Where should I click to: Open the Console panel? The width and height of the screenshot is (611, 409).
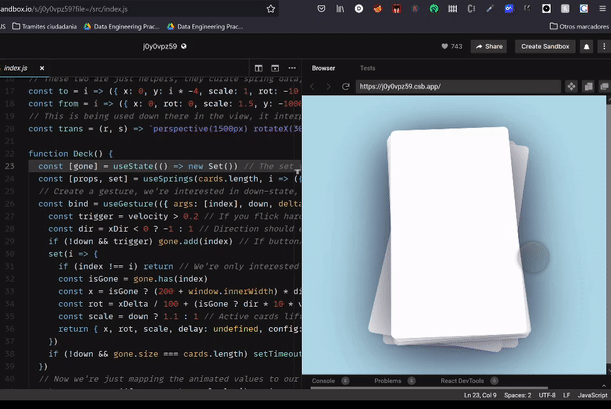click(323, 381)
